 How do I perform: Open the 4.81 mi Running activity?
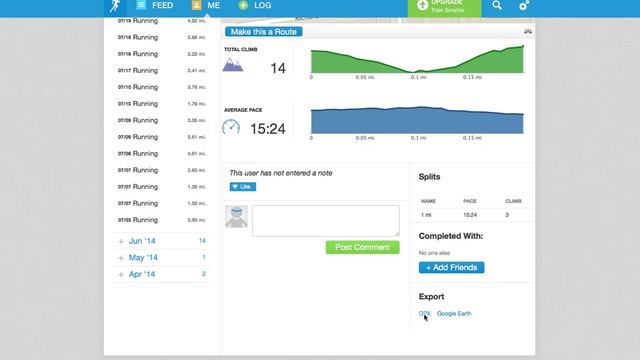point(162,153)
